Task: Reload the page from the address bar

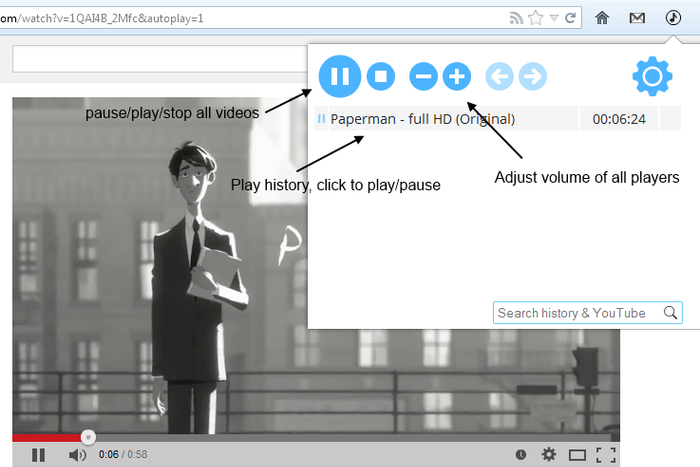Action: pyautogui.click(x=570, y=17)
